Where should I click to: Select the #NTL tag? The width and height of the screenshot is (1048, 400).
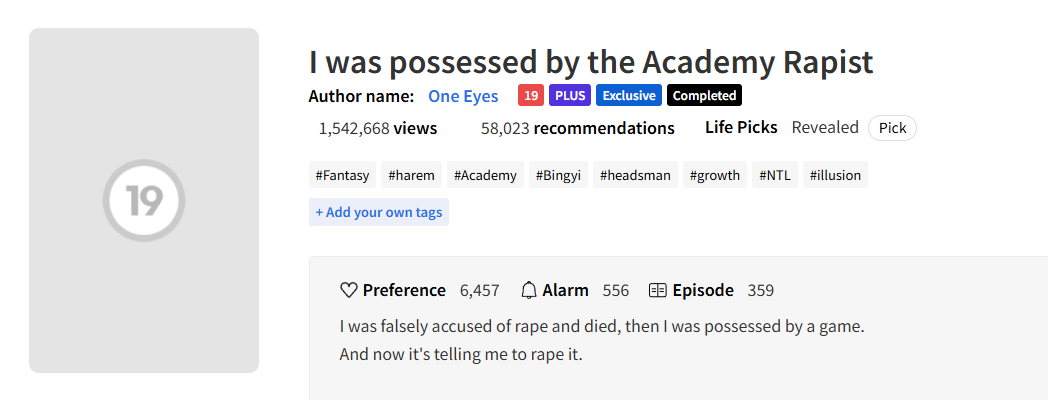(x=774, y=175)
